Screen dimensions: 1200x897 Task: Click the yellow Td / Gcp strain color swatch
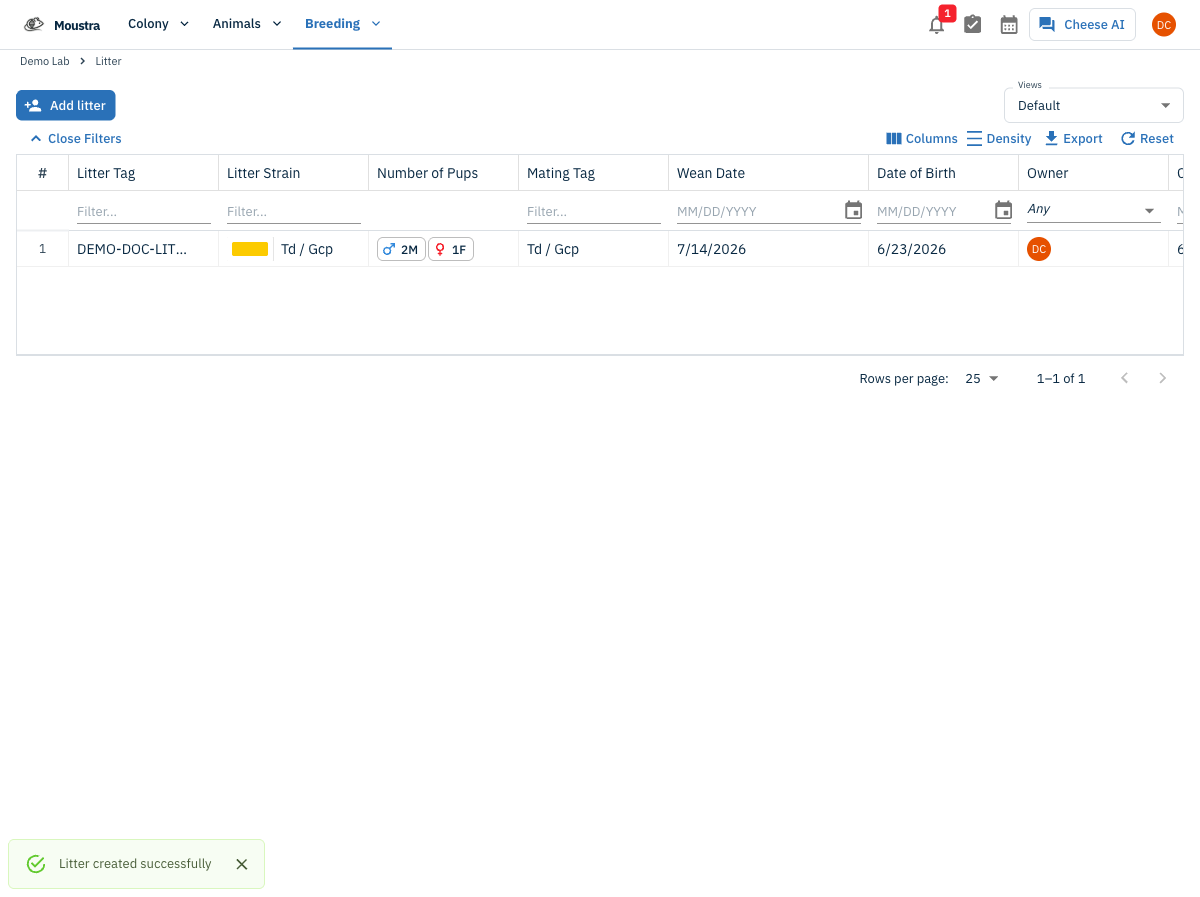pos(250,249)
